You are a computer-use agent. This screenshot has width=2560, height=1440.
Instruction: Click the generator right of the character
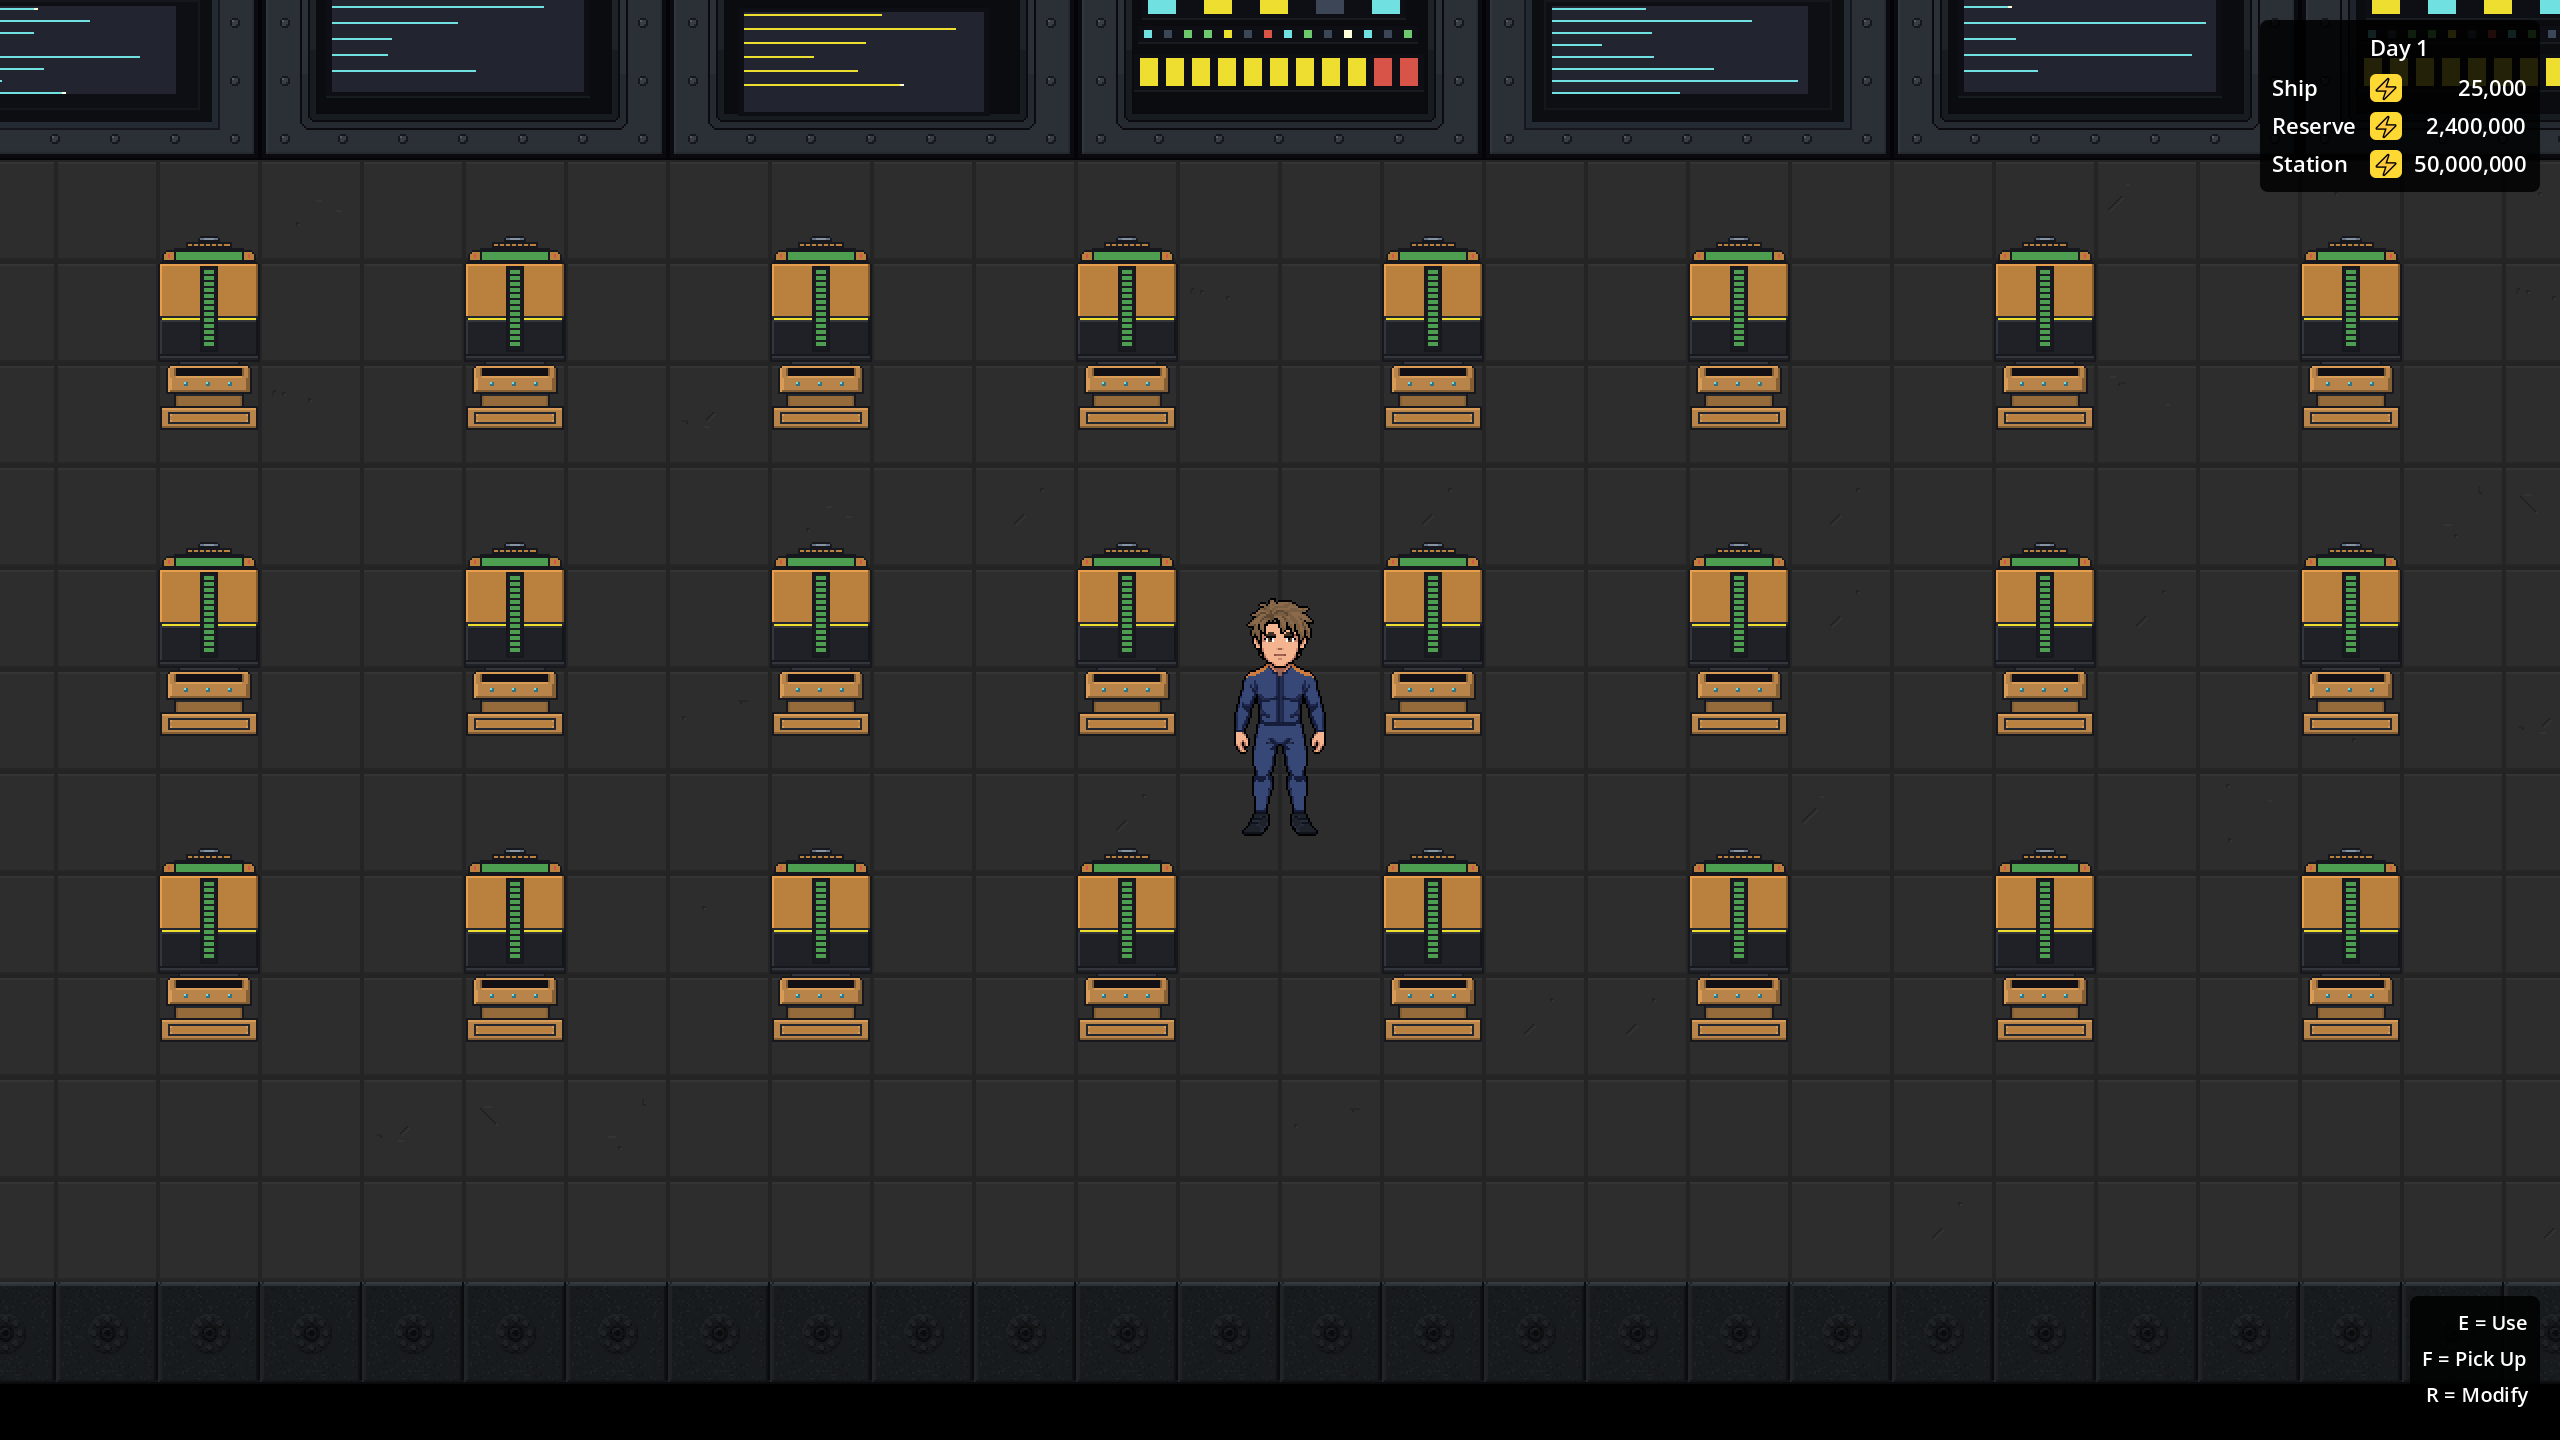click(1432, 639)
